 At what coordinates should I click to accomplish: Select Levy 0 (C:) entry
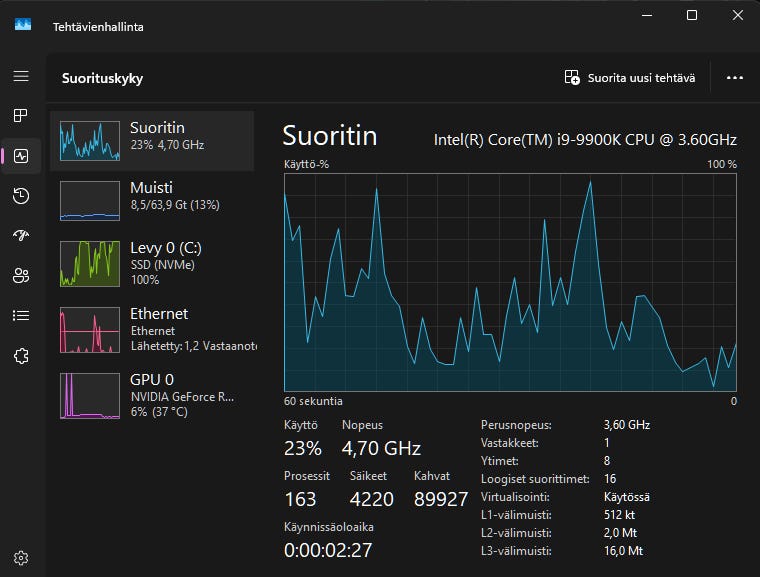152,263
